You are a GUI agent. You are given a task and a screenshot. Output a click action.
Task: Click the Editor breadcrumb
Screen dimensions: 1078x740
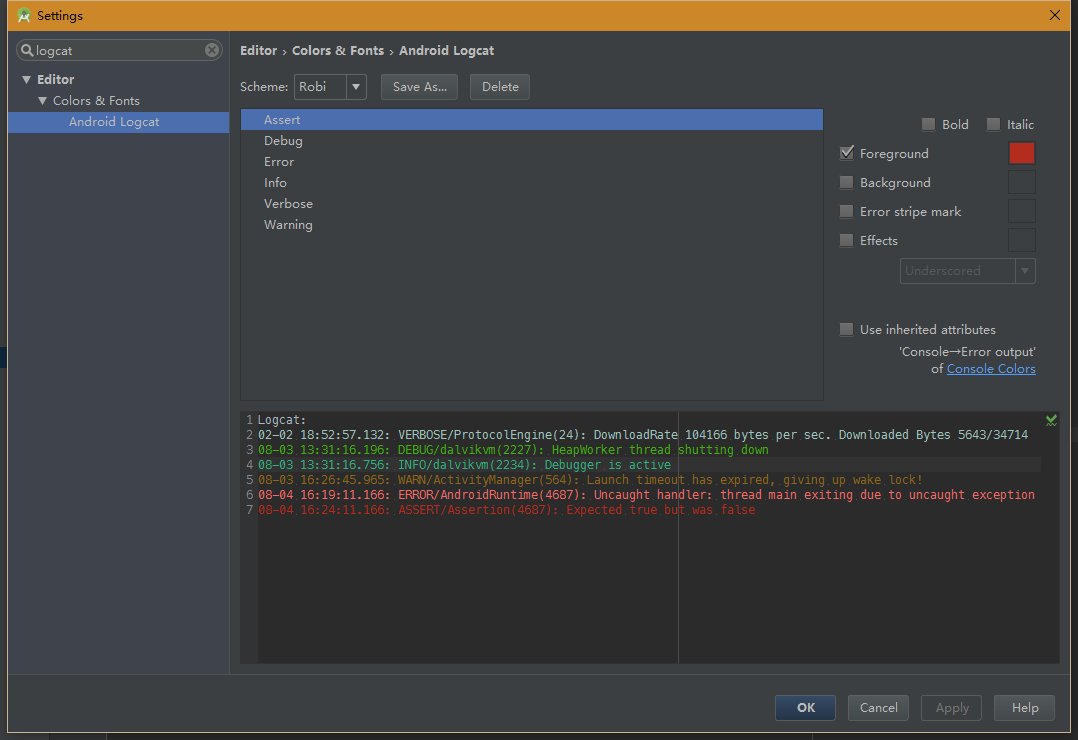pyautogui.click(x=258, y=50)
